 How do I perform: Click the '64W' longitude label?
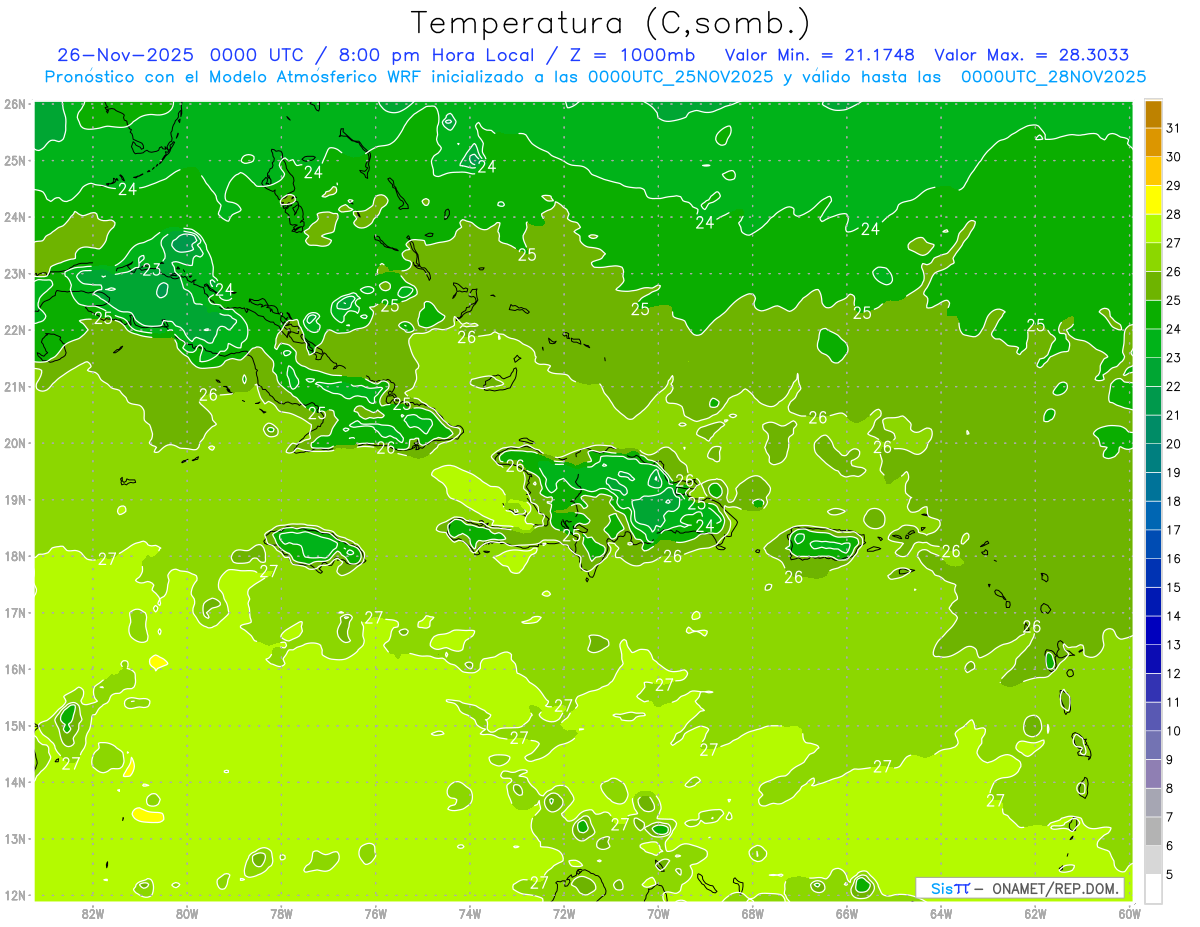(941, 912)
